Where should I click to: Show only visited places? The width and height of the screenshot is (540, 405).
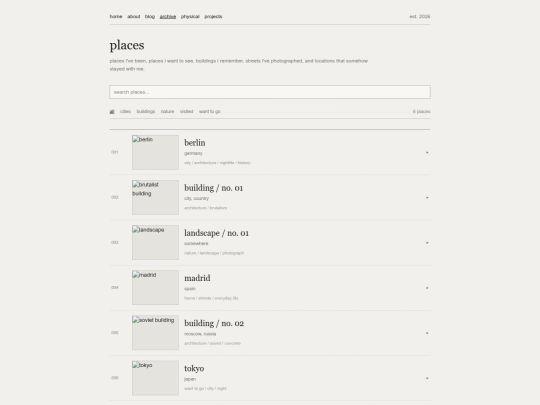point(186,112)
